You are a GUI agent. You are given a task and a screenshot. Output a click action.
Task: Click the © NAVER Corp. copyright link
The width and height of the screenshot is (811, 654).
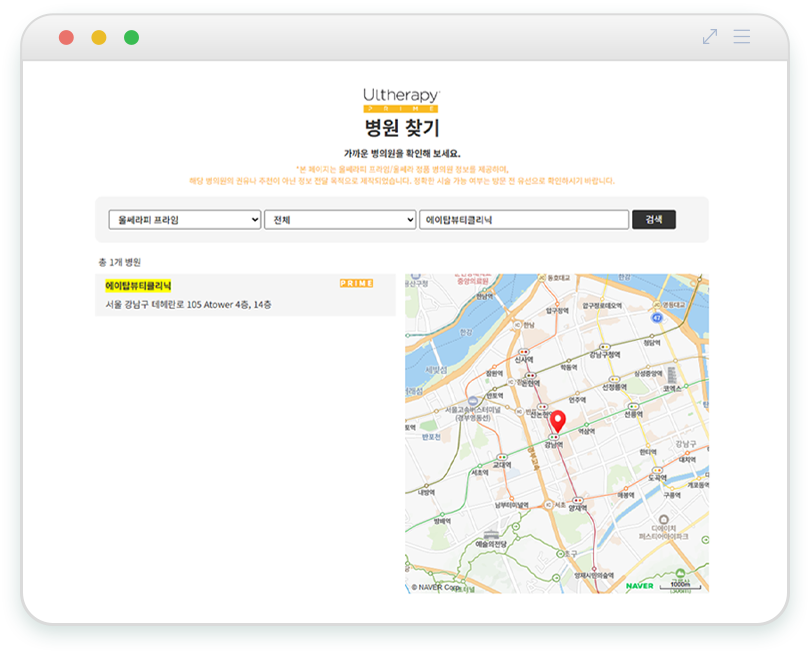tap(436, 587)
